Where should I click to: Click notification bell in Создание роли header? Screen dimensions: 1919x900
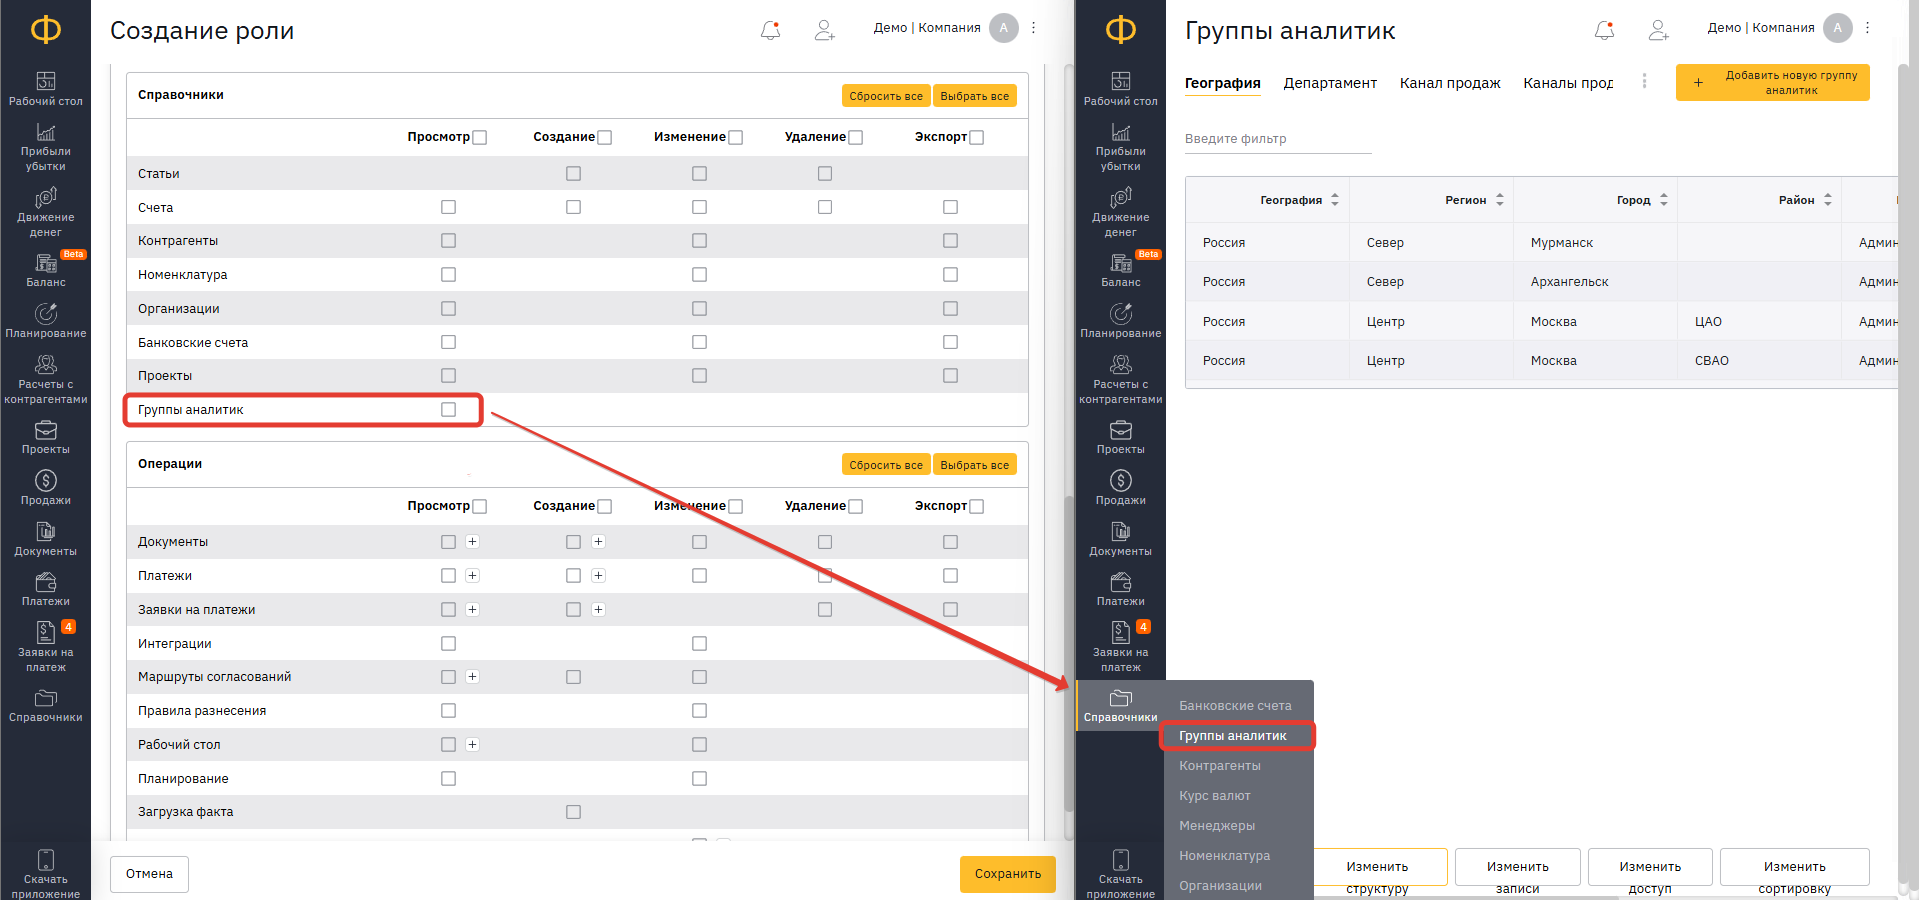pyautogui.click(x=770, y=30)
